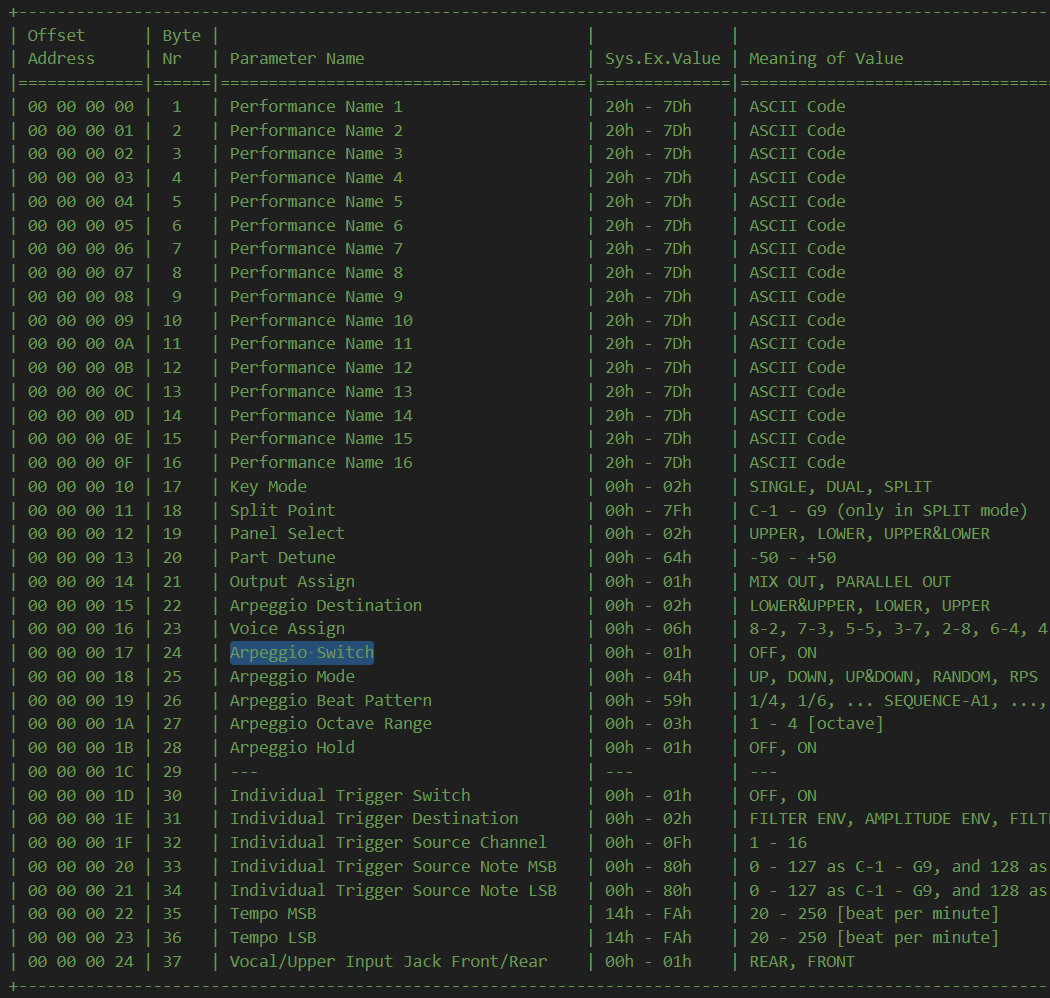Click the Tempo MSB parameter
The image size is (1050, 998).
click(x=273, y=914)
